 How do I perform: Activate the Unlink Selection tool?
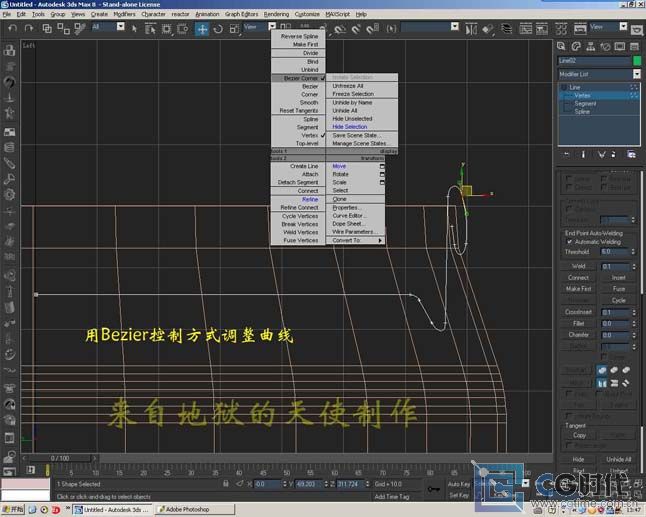[63, 28]
